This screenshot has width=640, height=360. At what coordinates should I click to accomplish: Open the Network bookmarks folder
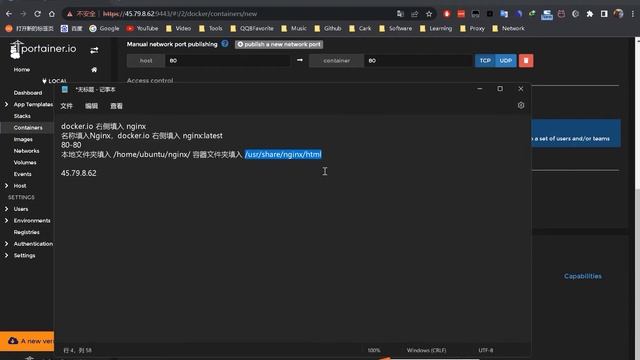pos(509,29)
